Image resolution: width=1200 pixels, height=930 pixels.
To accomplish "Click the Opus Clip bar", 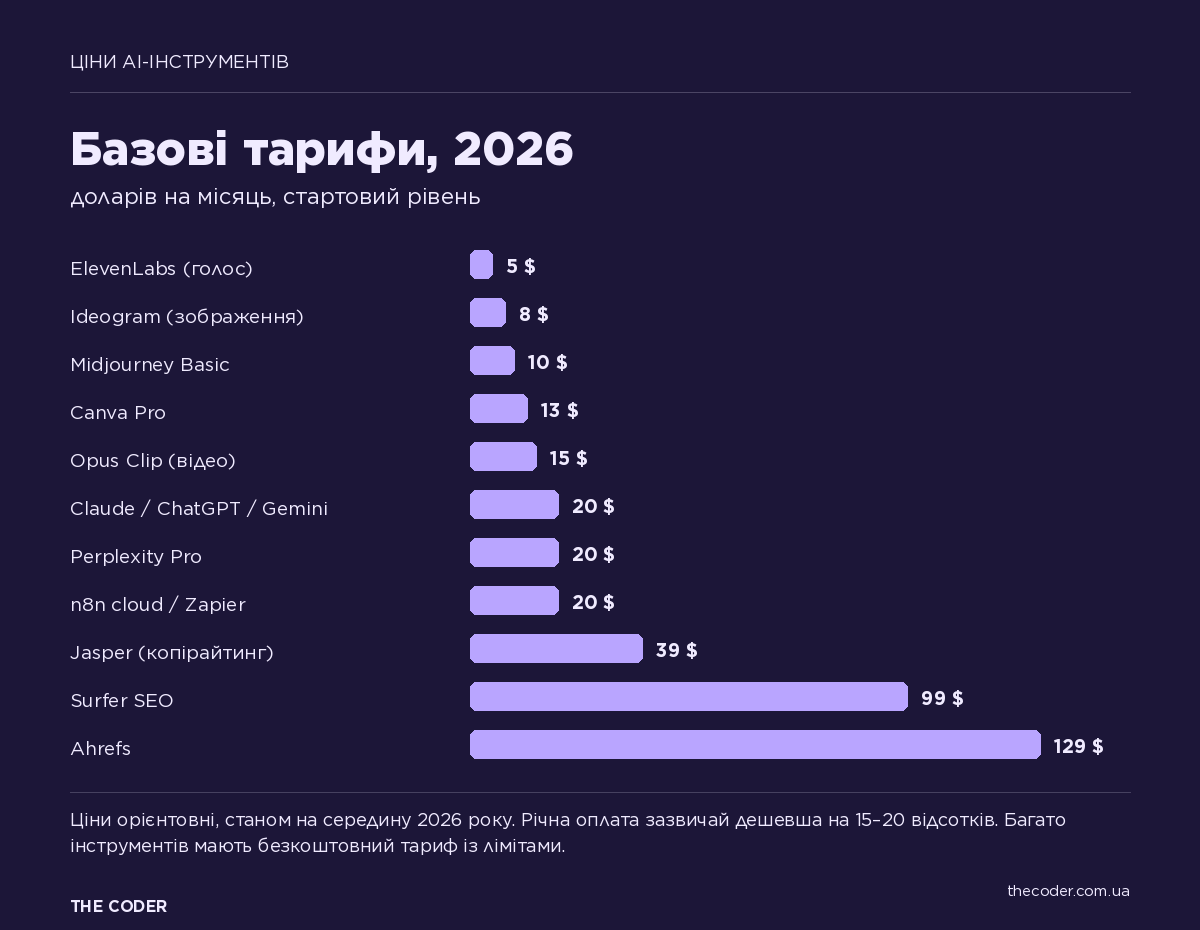I will coord(503,457).
